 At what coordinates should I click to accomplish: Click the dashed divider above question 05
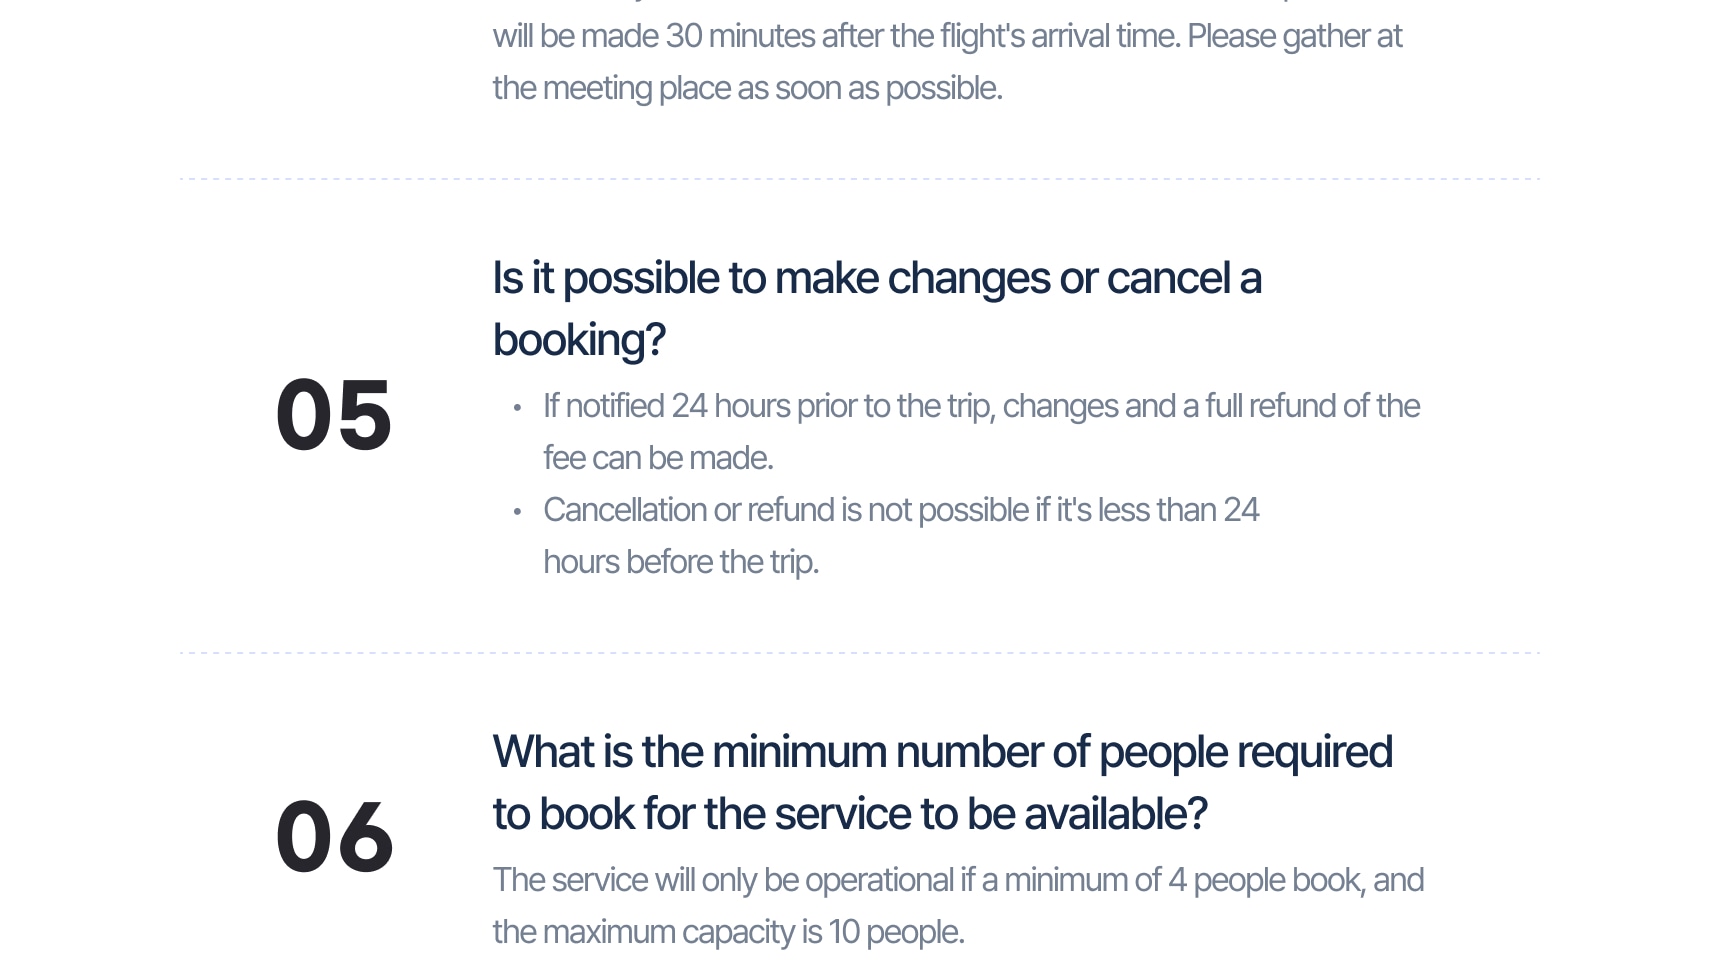pos(860,179)
